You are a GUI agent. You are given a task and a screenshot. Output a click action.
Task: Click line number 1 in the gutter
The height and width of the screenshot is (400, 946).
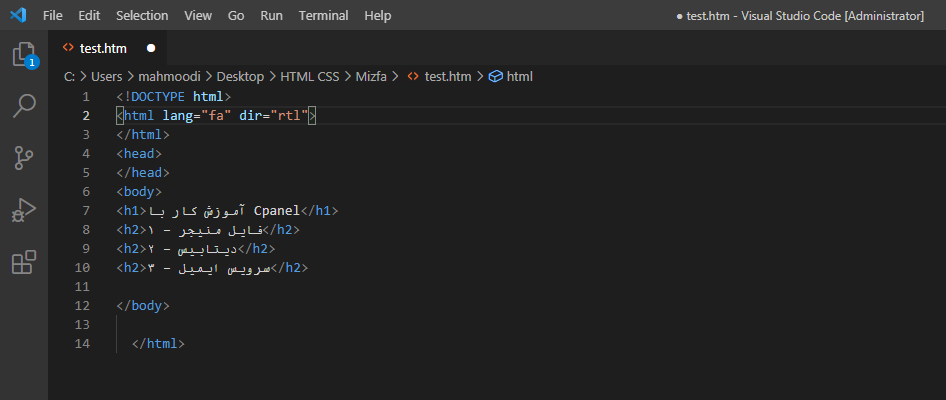[x=86, y=97]
